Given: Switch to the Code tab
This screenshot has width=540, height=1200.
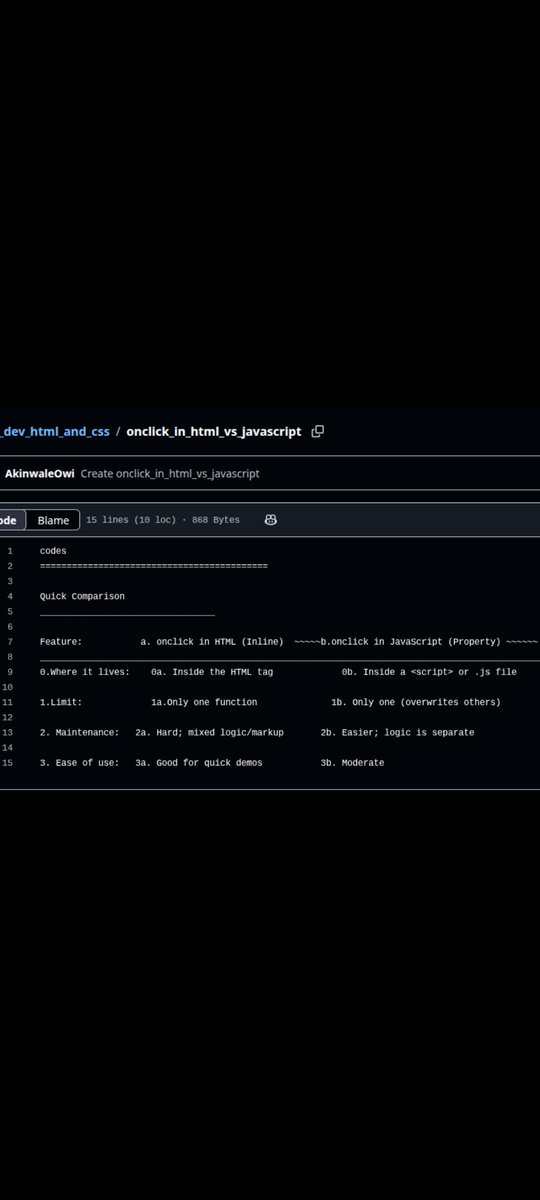Looking at the screenshot, I should (x=10, y=520).
